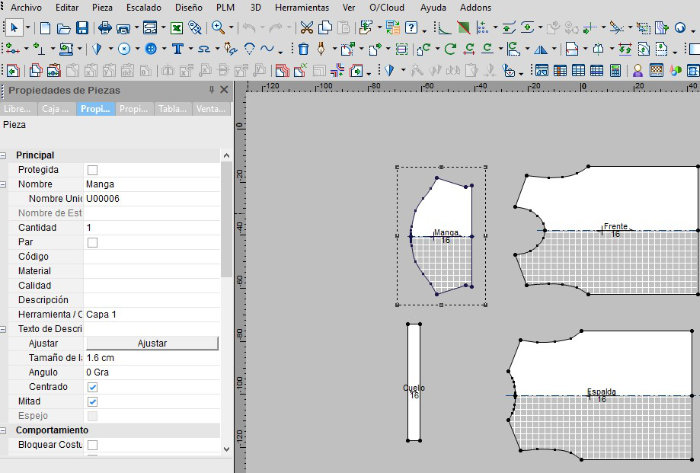The width and height of the screenshot is (700, 473).
Task: Collapse the Principal section
Action: 5,156
